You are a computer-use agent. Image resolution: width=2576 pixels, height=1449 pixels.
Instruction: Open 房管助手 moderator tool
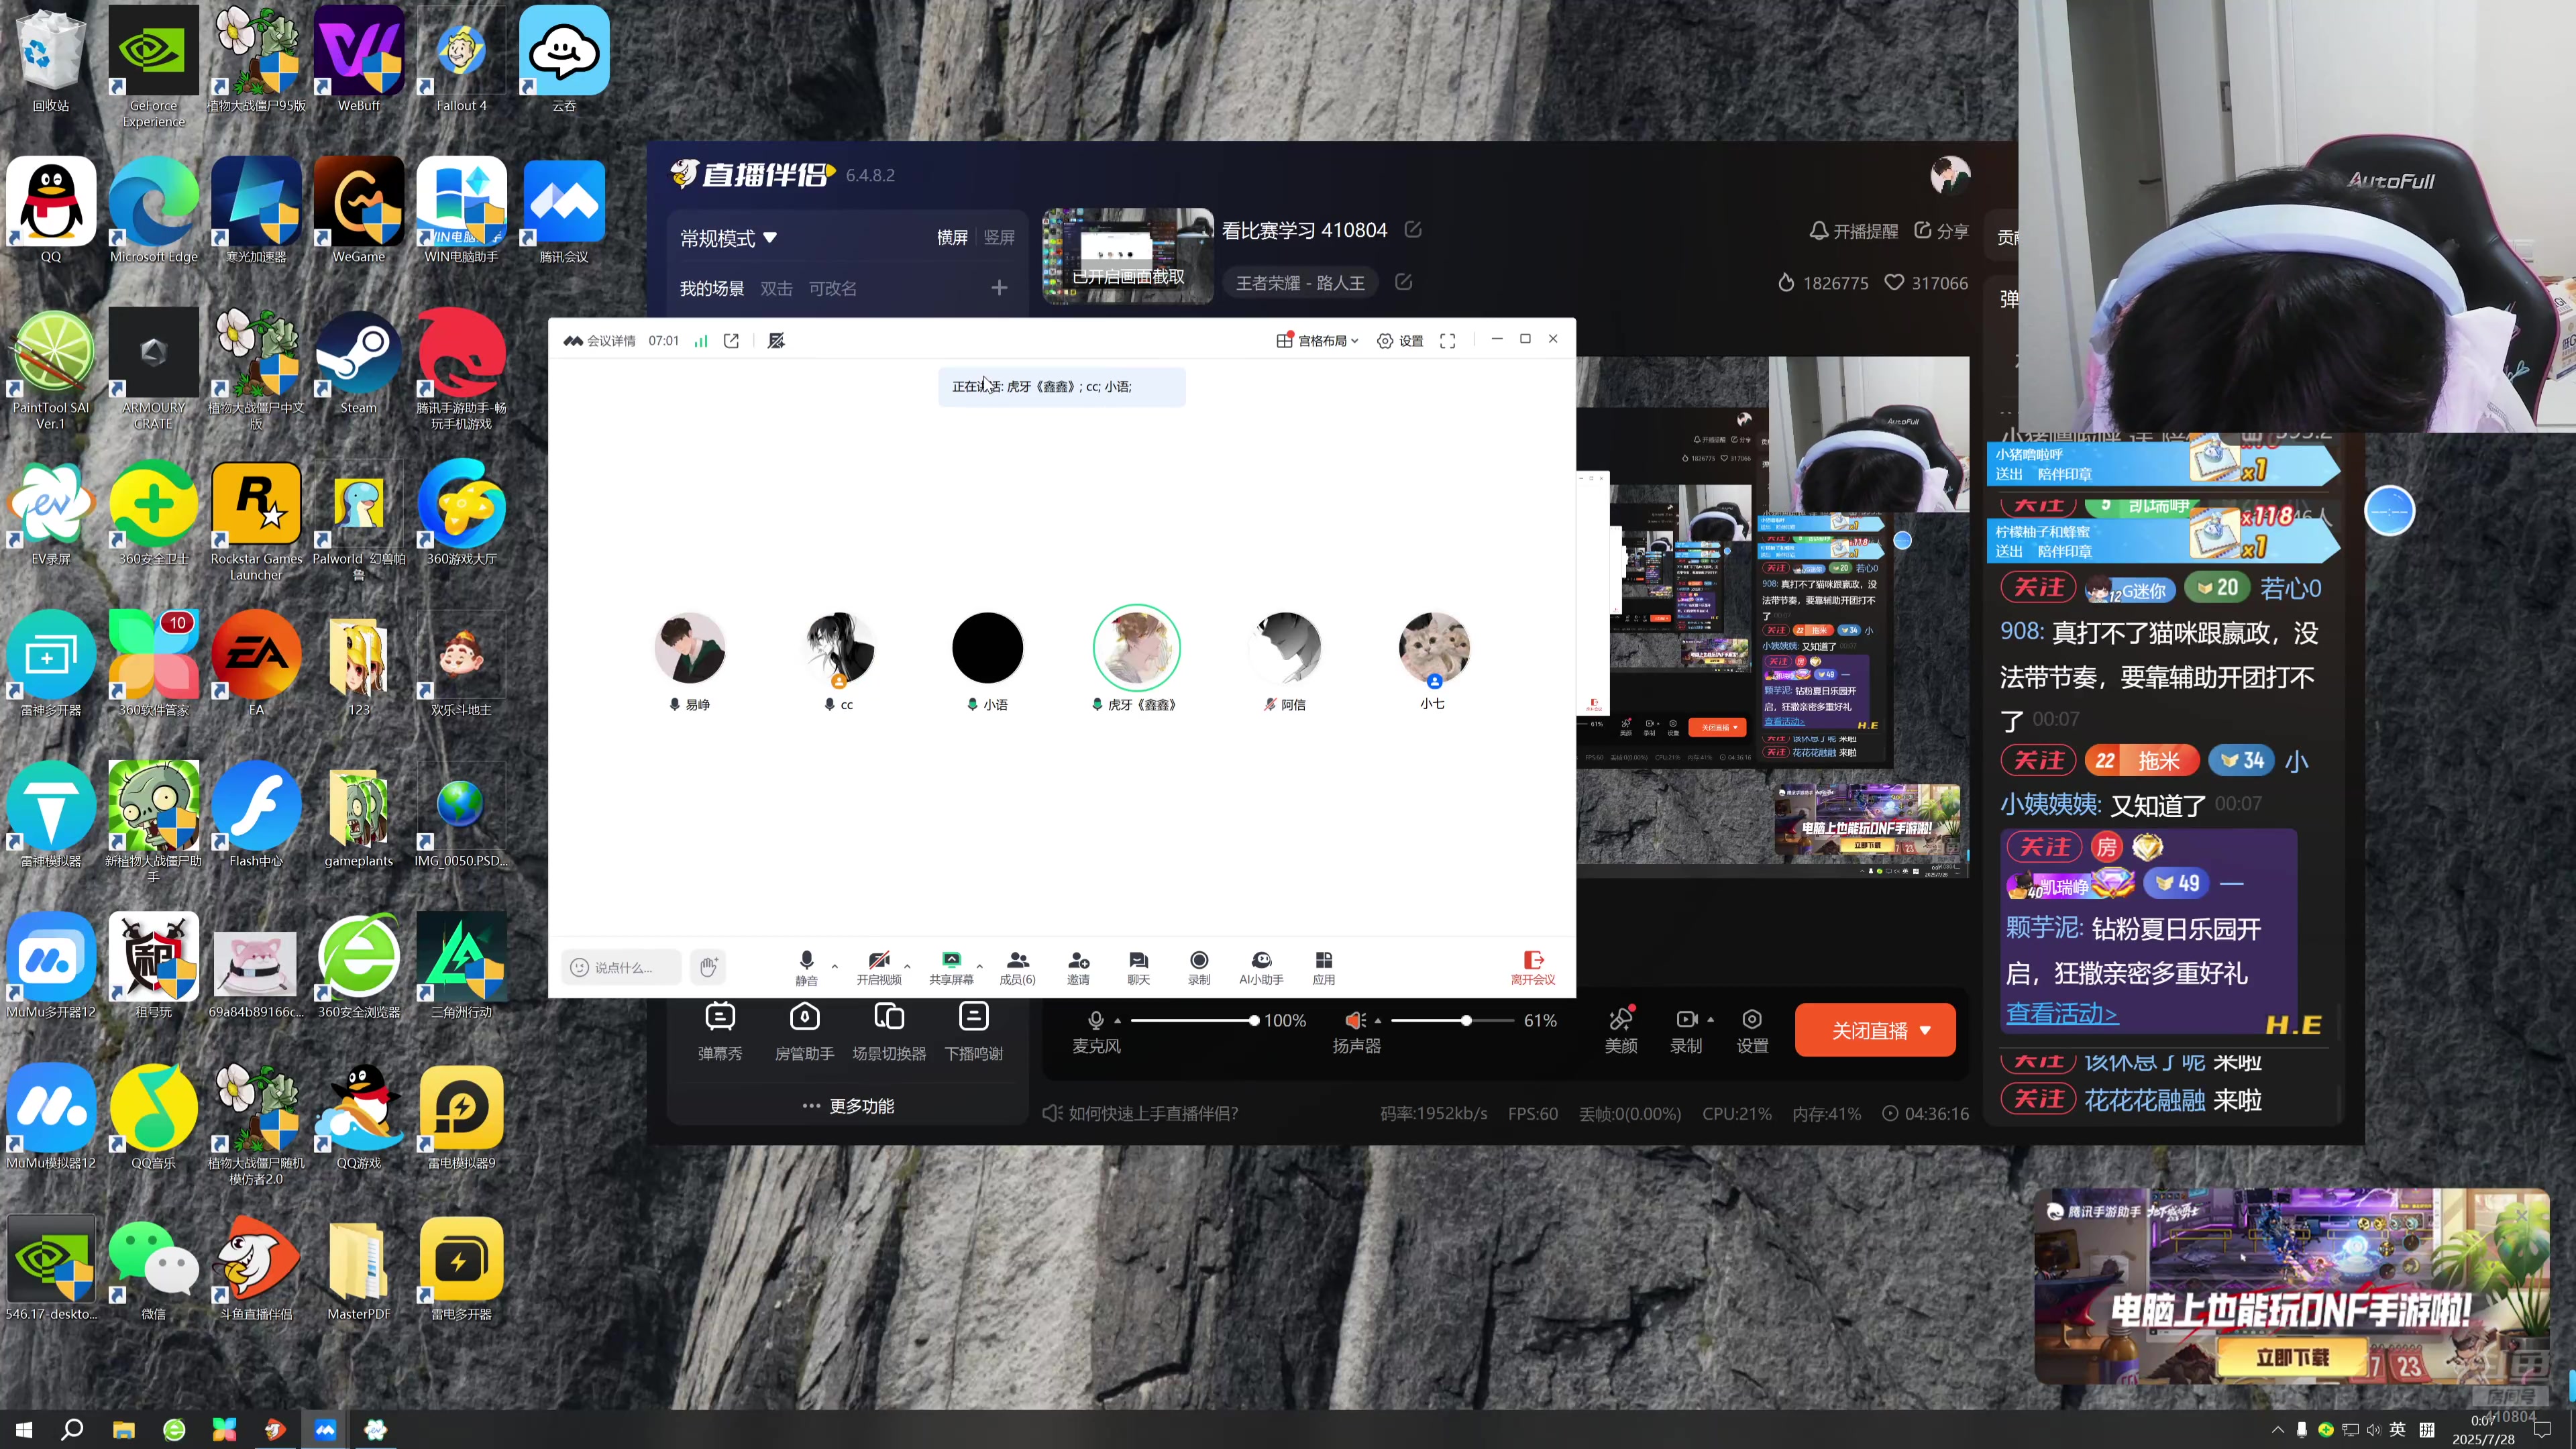804,1031
